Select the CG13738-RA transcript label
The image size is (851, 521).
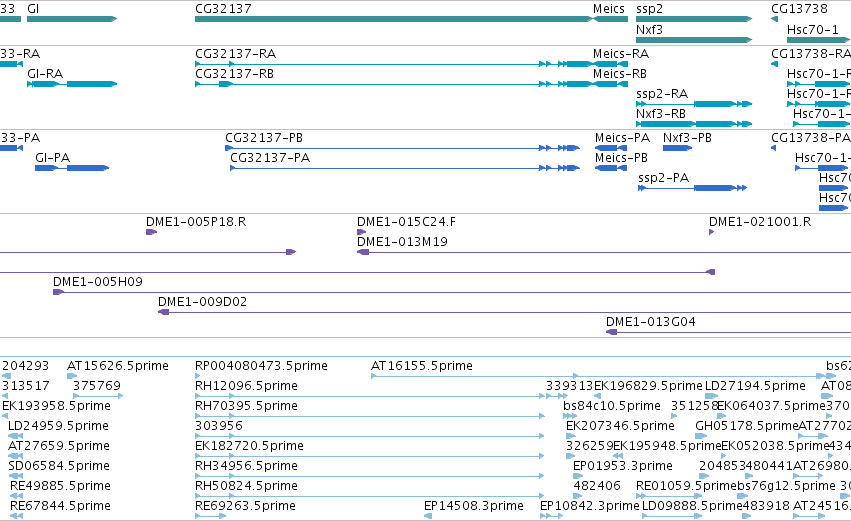(x=811, y=54)
